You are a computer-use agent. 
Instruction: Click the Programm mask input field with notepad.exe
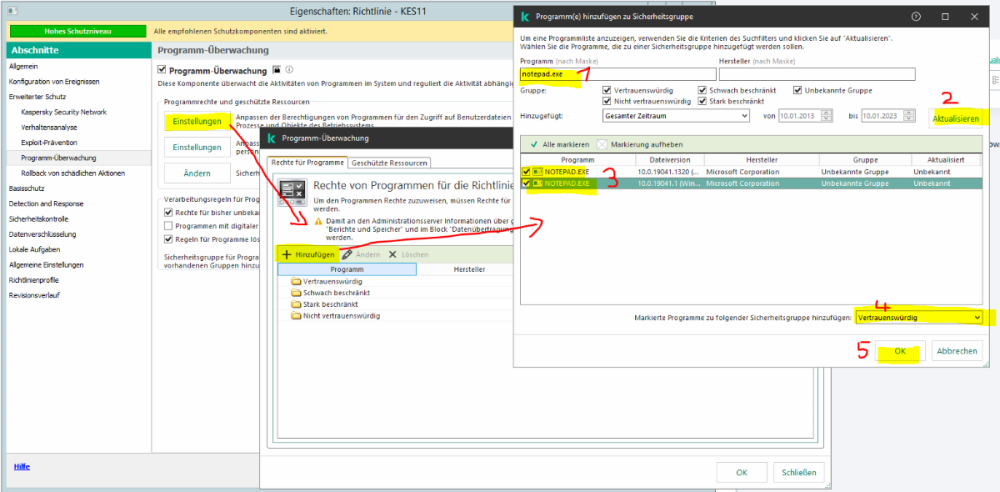617,74
